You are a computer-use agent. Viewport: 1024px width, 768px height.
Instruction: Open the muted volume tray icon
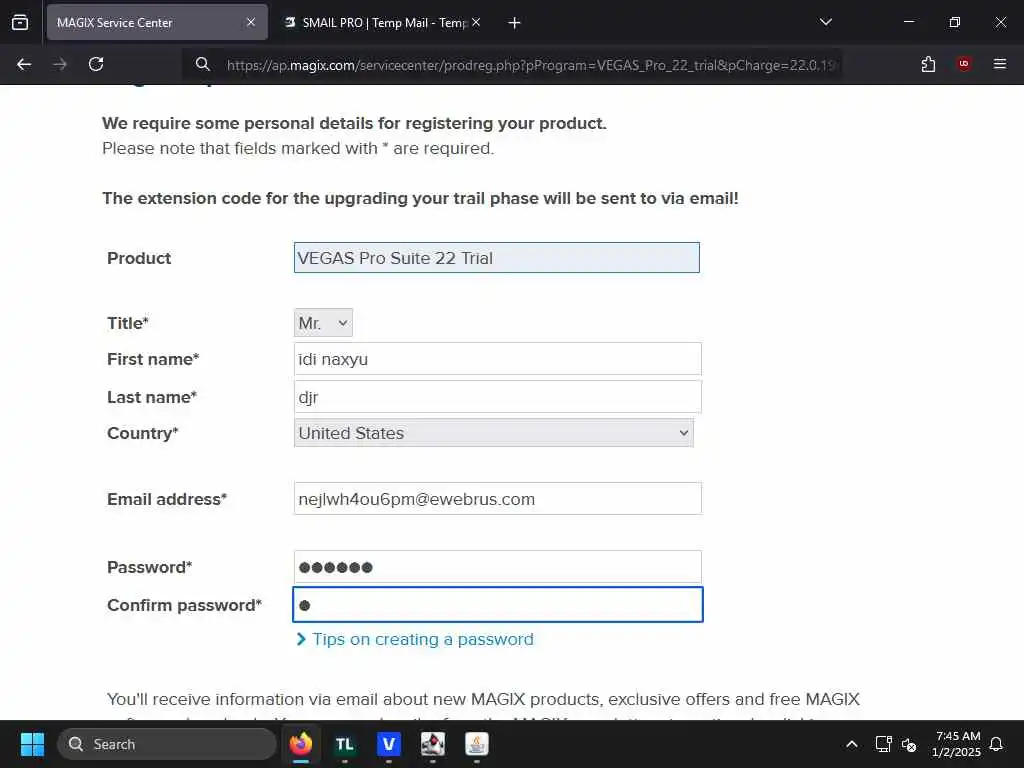(909, 744)
